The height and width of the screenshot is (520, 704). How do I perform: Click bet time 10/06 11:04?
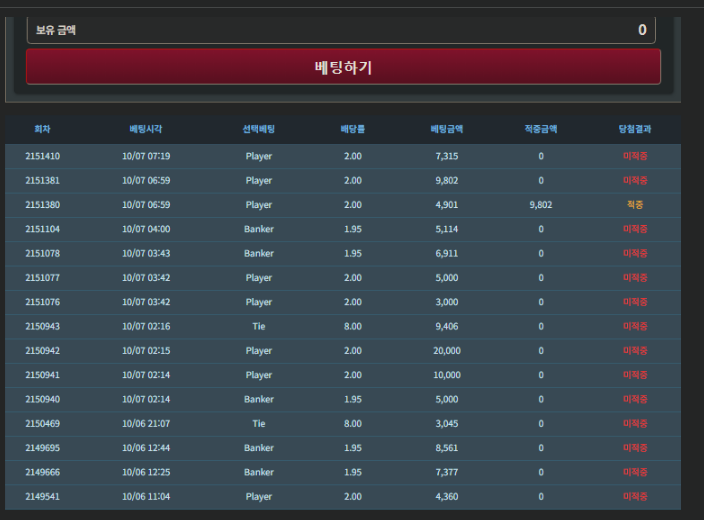pyautogui.click(x=146, y=497)
